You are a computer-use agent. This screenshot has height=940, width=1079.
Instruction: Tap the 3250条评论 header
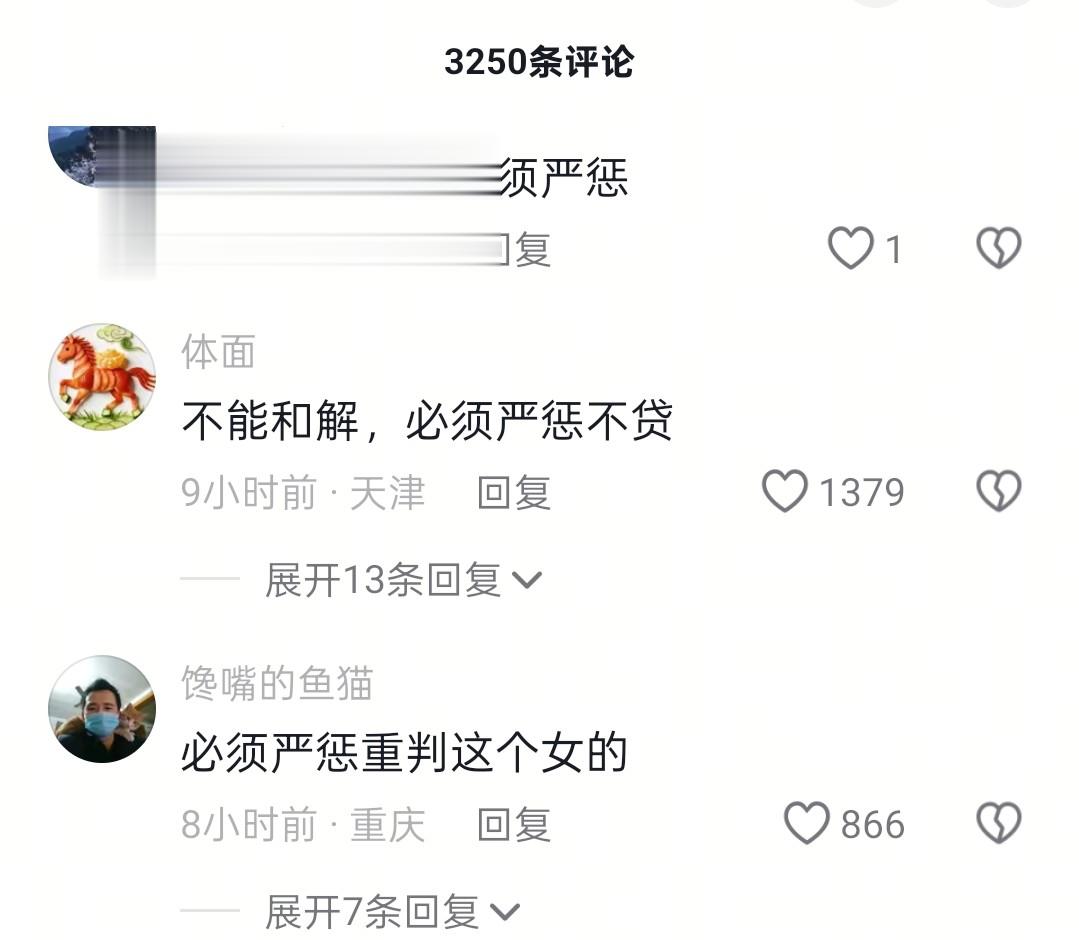point(539,62)
